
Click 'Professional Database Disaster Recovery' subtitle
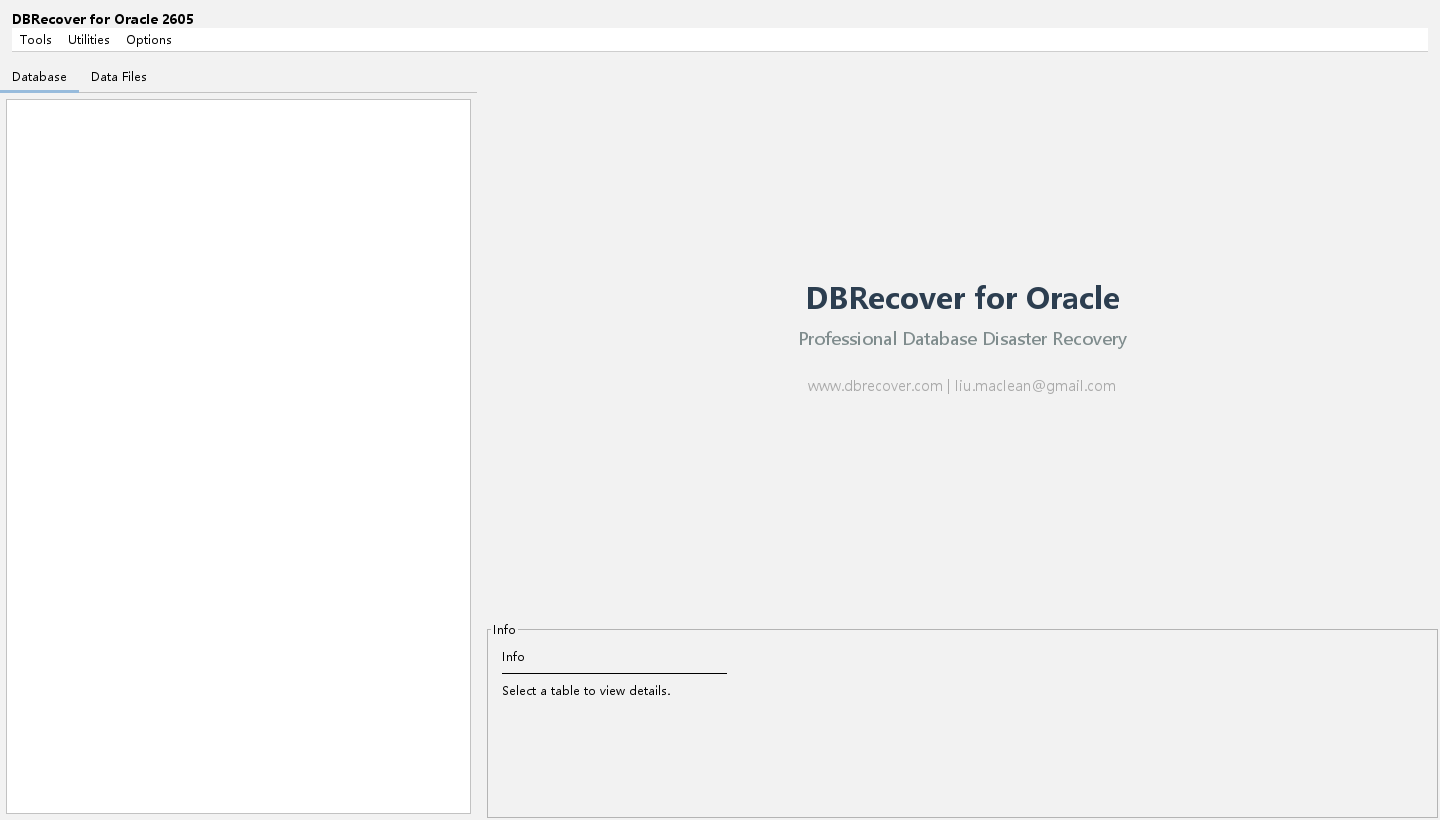(x=962, y=339)
